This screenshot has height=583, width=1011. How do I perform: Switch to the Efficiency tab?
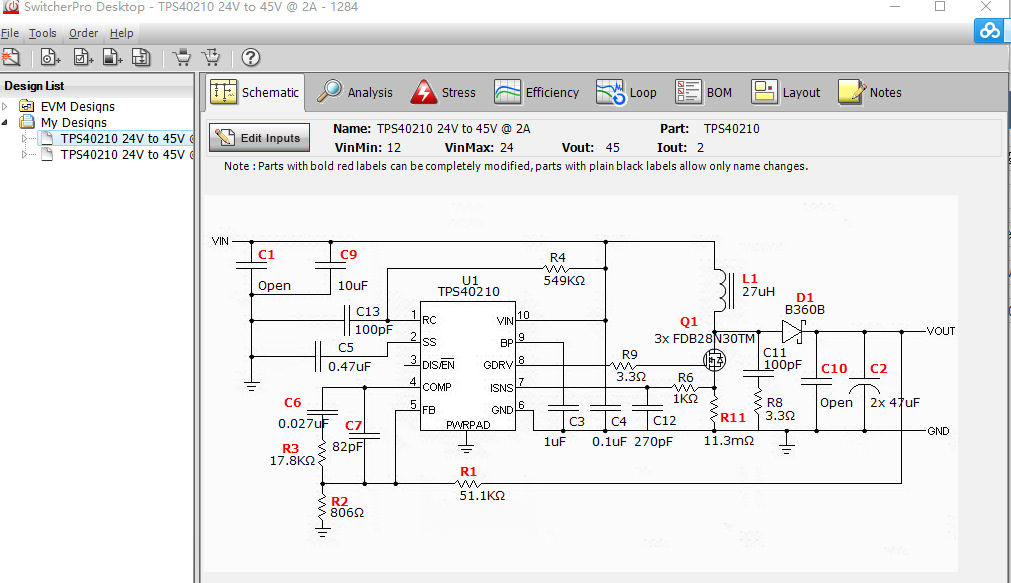[537, 92]
